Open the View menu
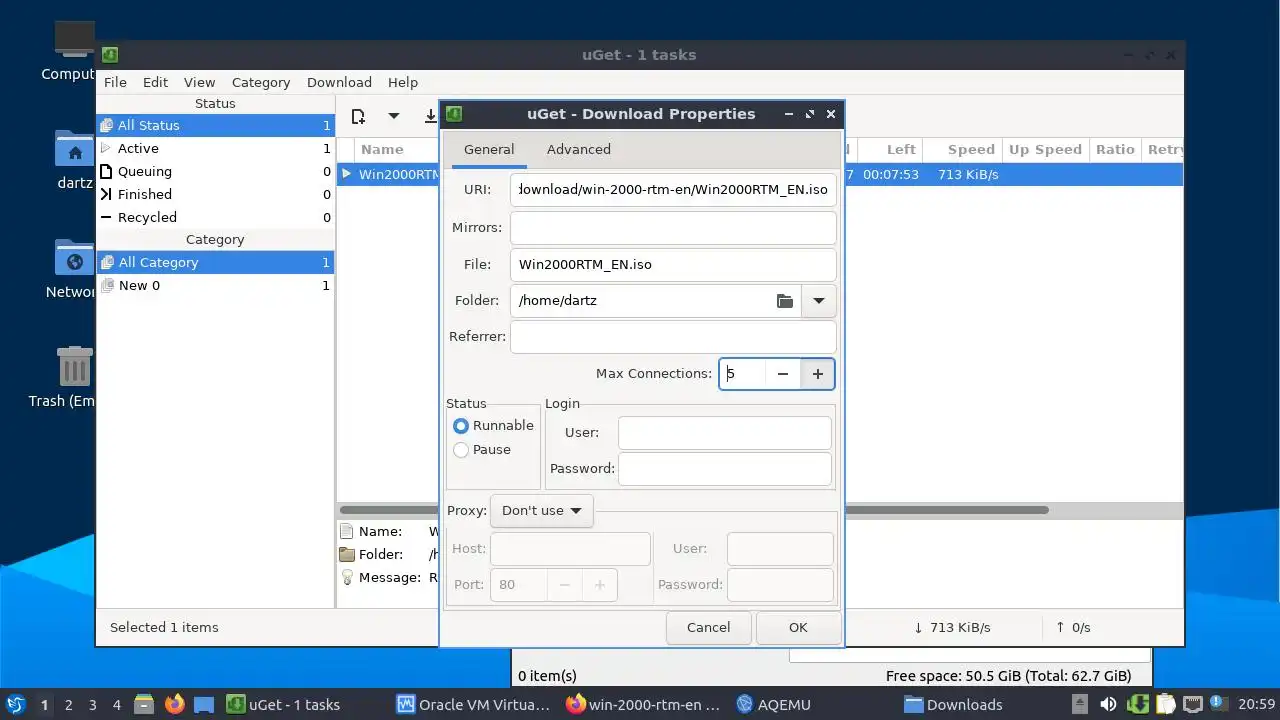 (x=199, y=83)
